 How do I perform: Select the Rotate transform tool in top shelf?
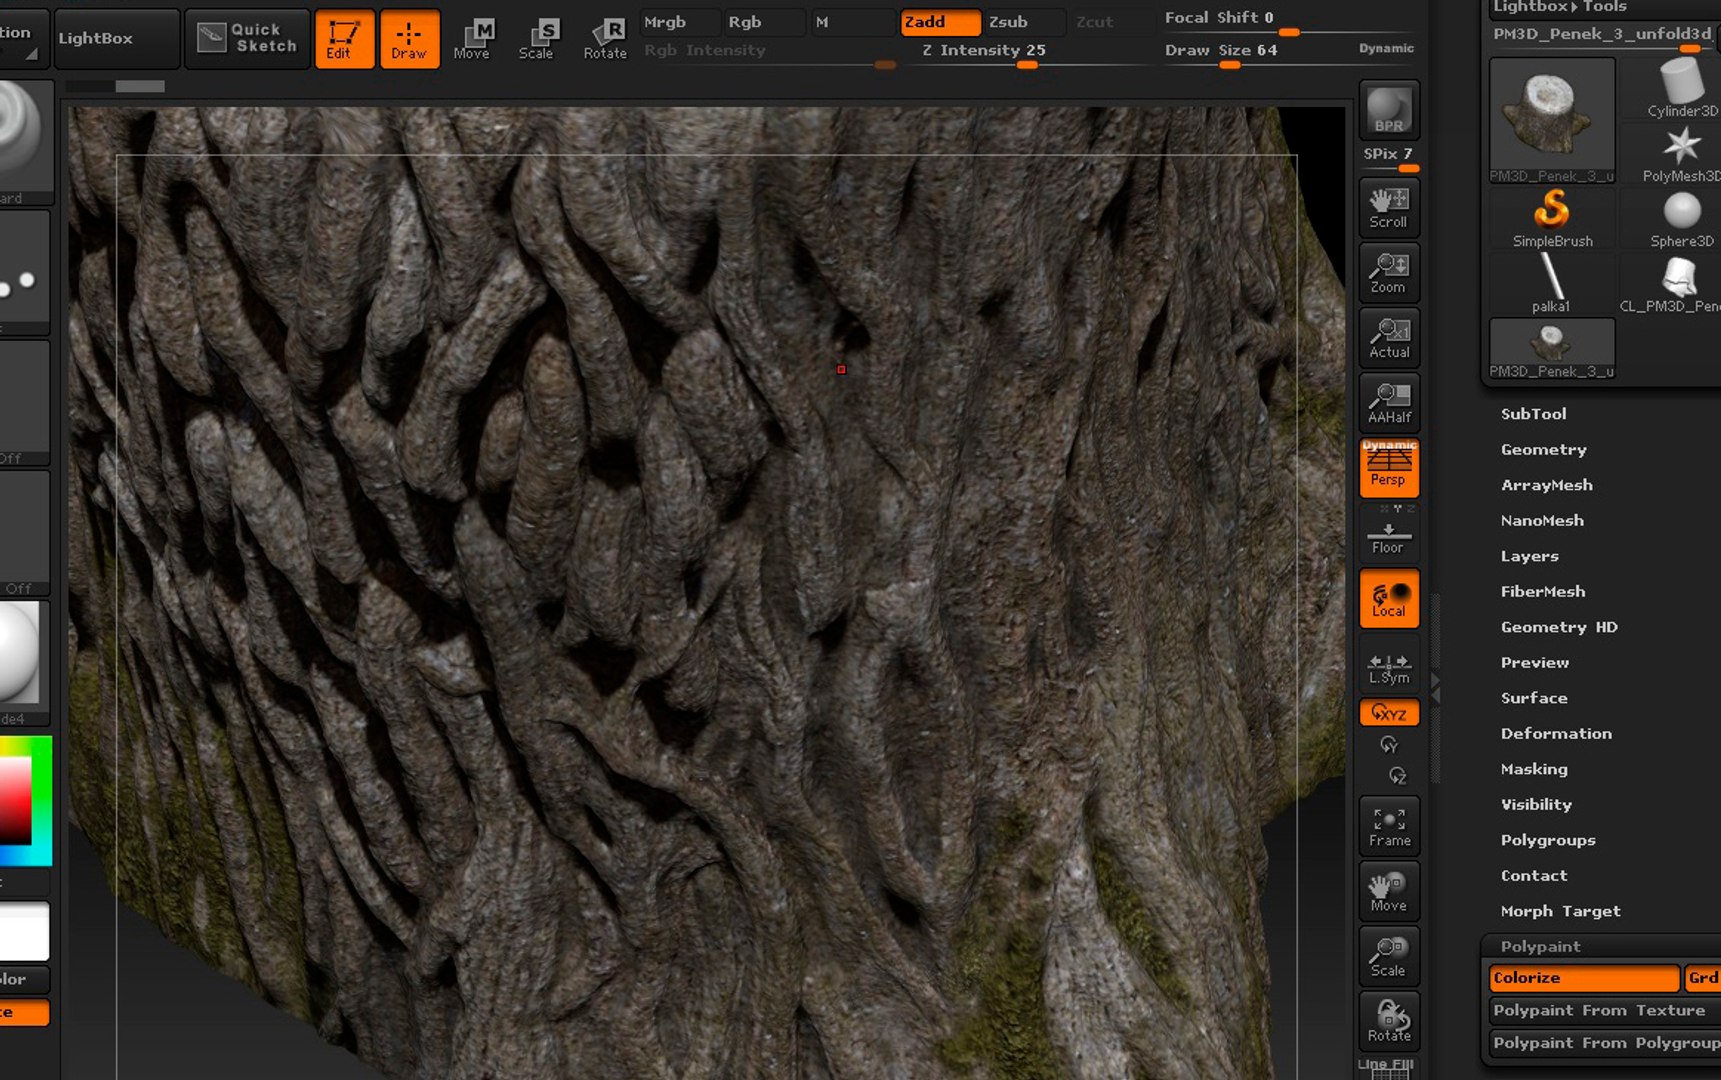click(x=604, y=39)
